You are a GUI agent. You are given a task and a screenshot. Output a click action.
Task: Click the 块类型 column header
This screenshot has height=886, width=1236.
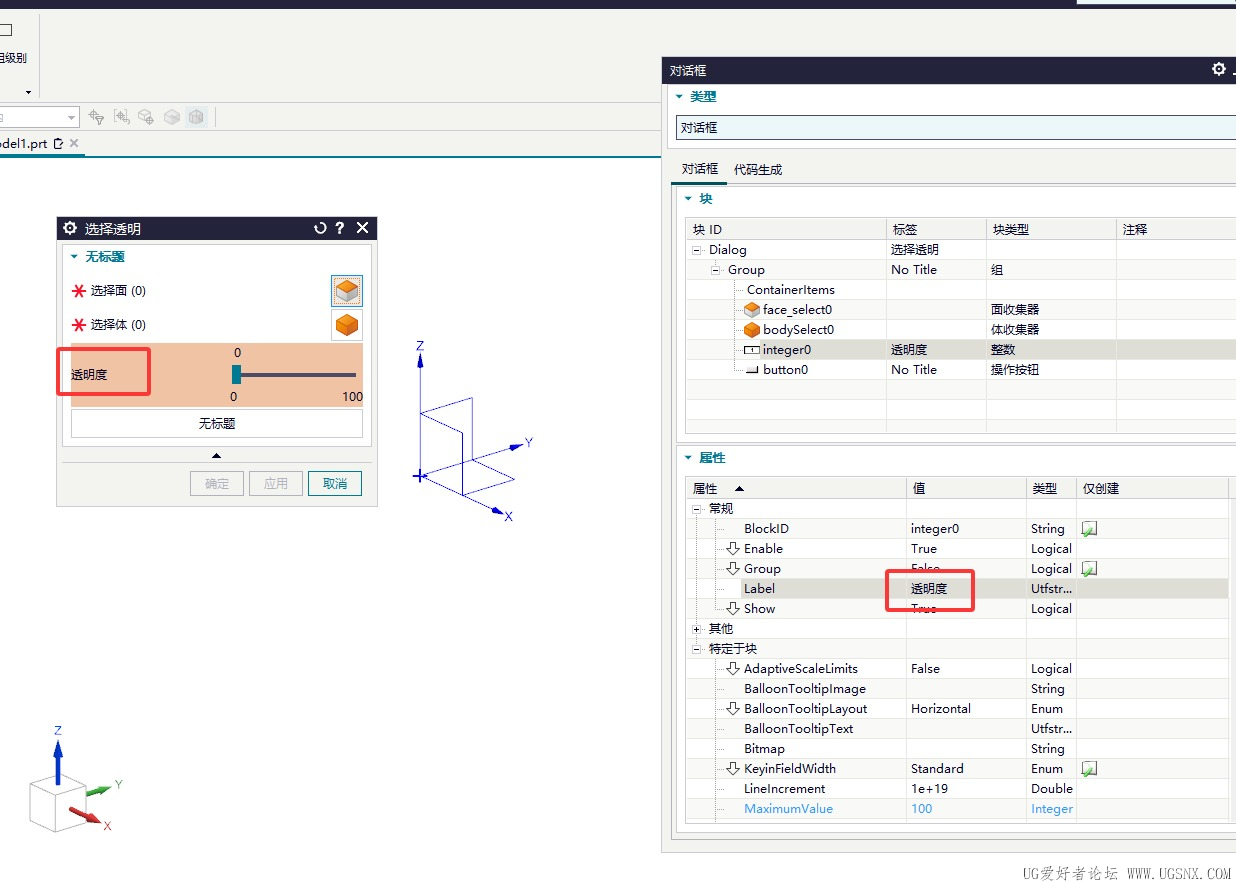(1050, 230)
